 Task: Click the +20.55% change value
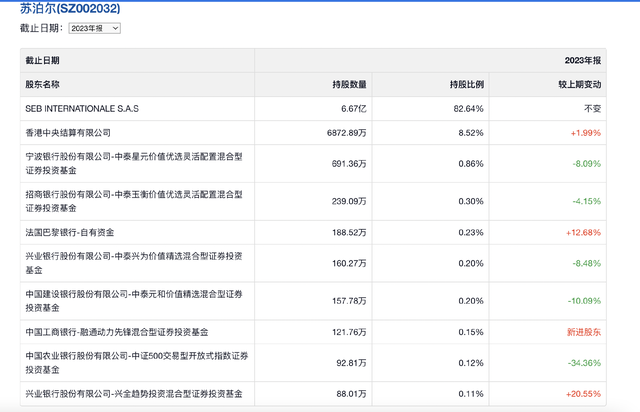[583, 394]
